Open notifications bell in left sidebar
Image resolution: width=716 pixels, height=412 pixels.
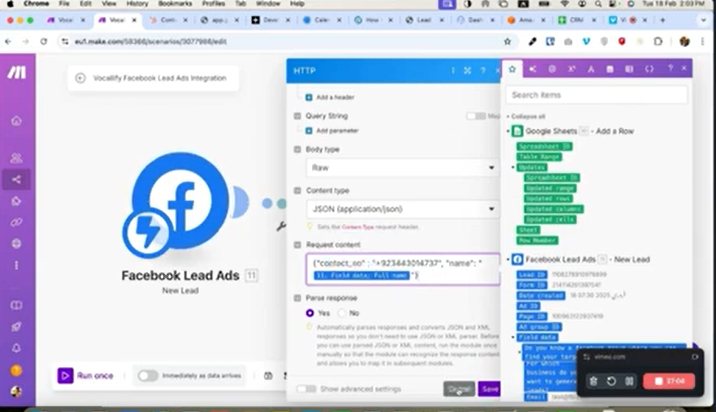16,349
